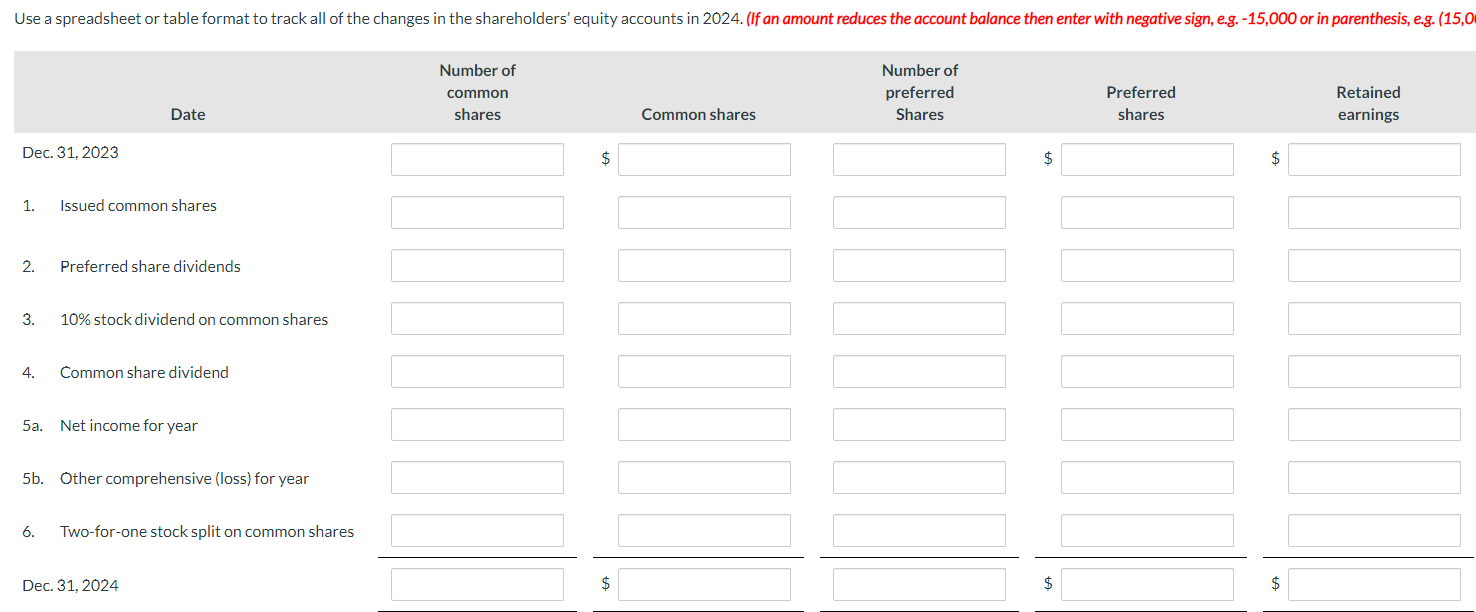The height and width of the screenshot is (612, 1476).
Task: Click 10% stock dividend common shares amount field
Action: (704, 318)
